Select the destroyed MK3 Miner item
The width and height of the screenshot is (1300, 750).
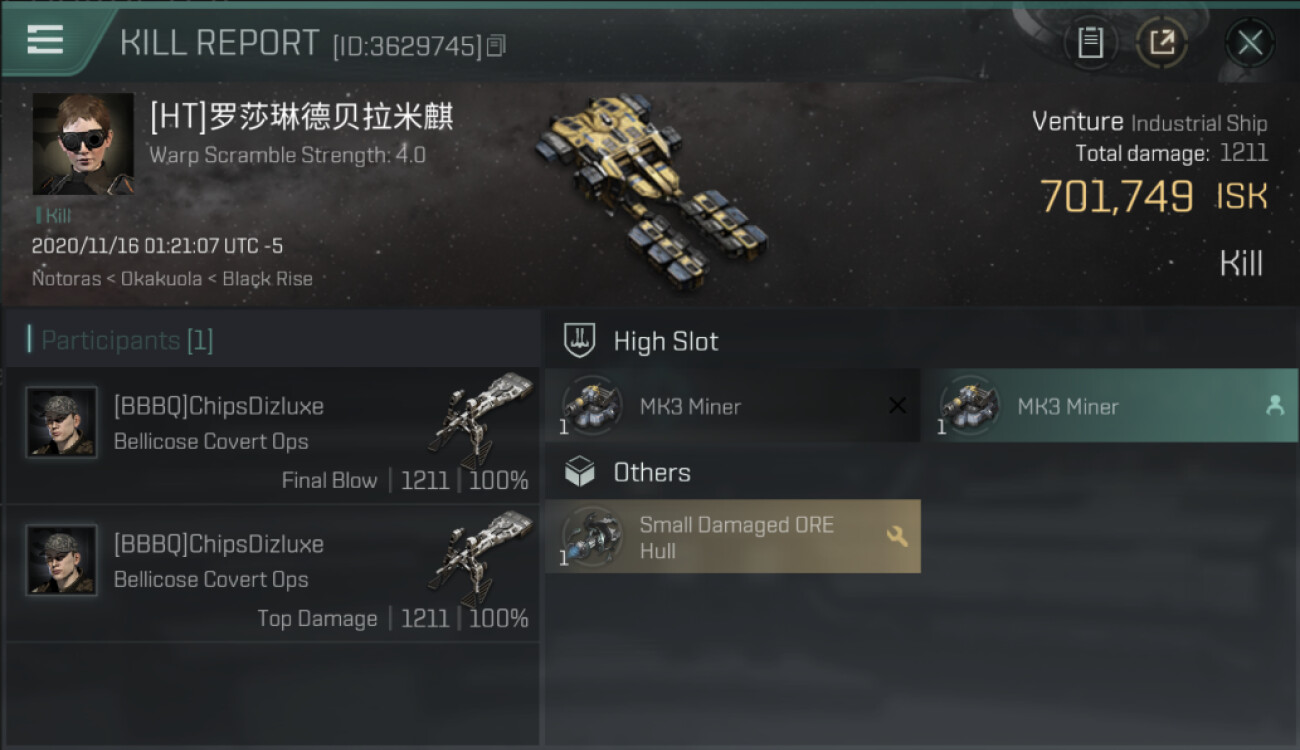pyautogui.click(x=732, y=405)
